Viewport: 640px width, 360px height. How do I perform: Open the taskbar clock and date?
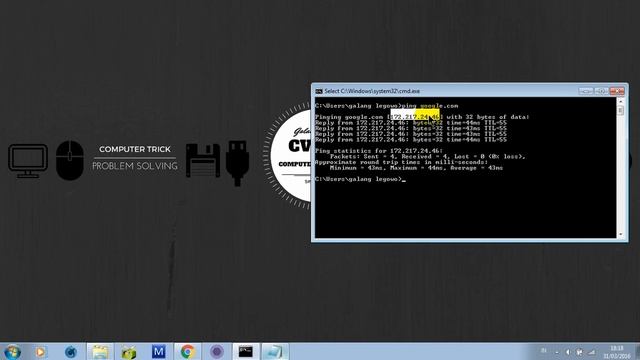(x=617, y=352)
